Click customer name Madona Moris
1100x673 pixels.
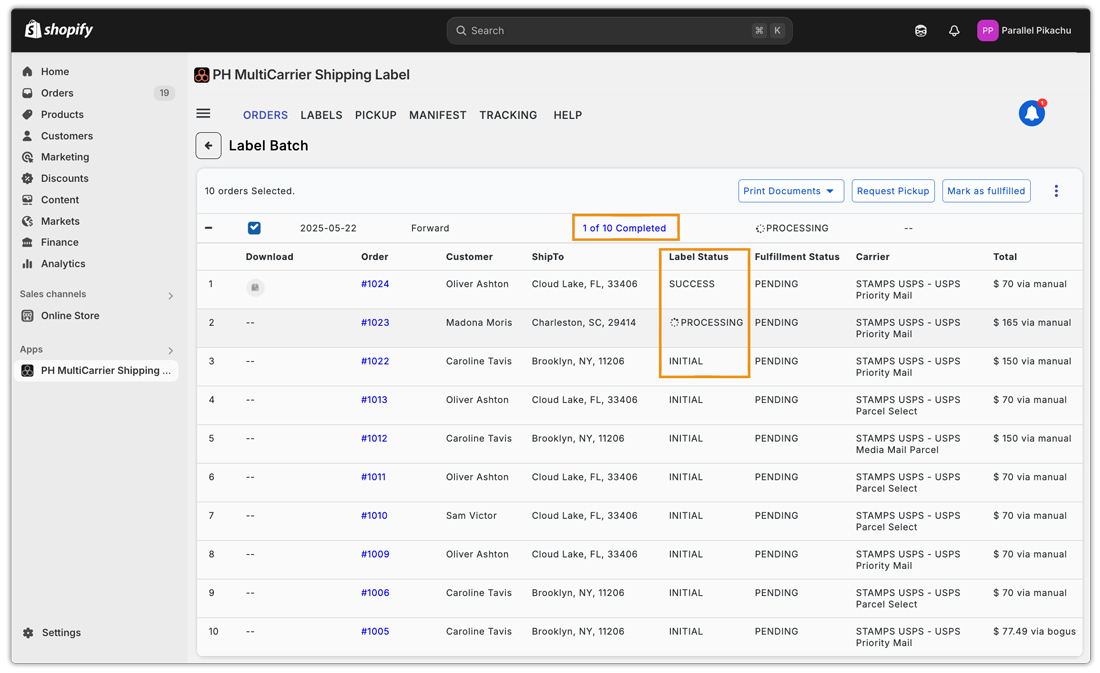pos(478,322)
